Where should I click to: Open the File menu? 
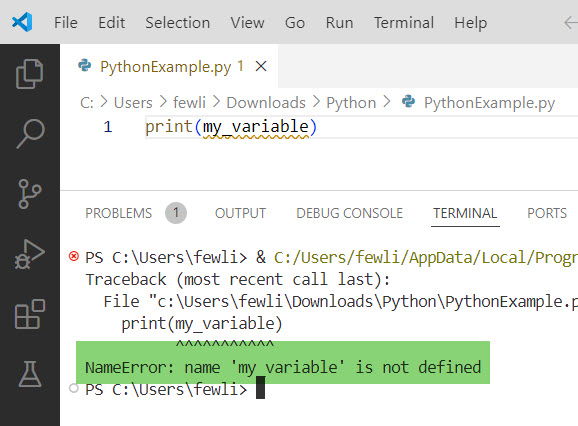click(x=66, y=23)
